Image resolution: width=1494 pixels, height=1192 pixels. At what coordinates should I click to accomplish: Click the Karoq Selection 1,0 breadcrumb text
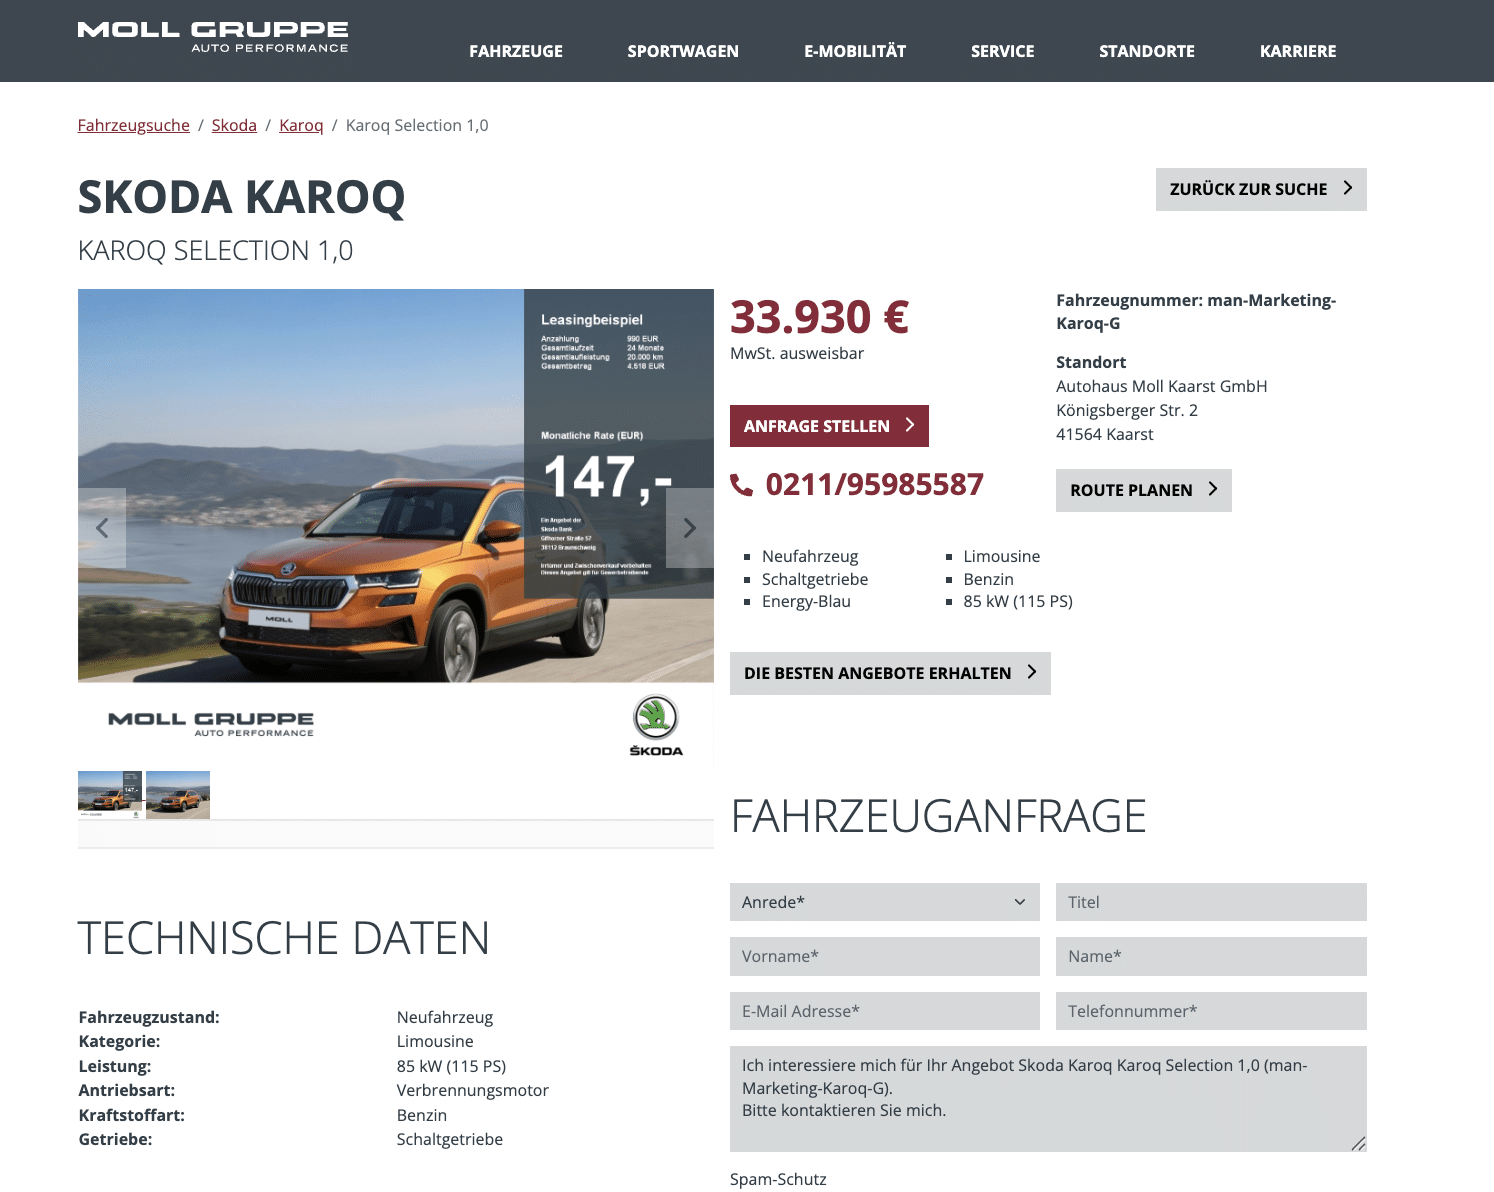pyautogui.click(x=417, y=125)
